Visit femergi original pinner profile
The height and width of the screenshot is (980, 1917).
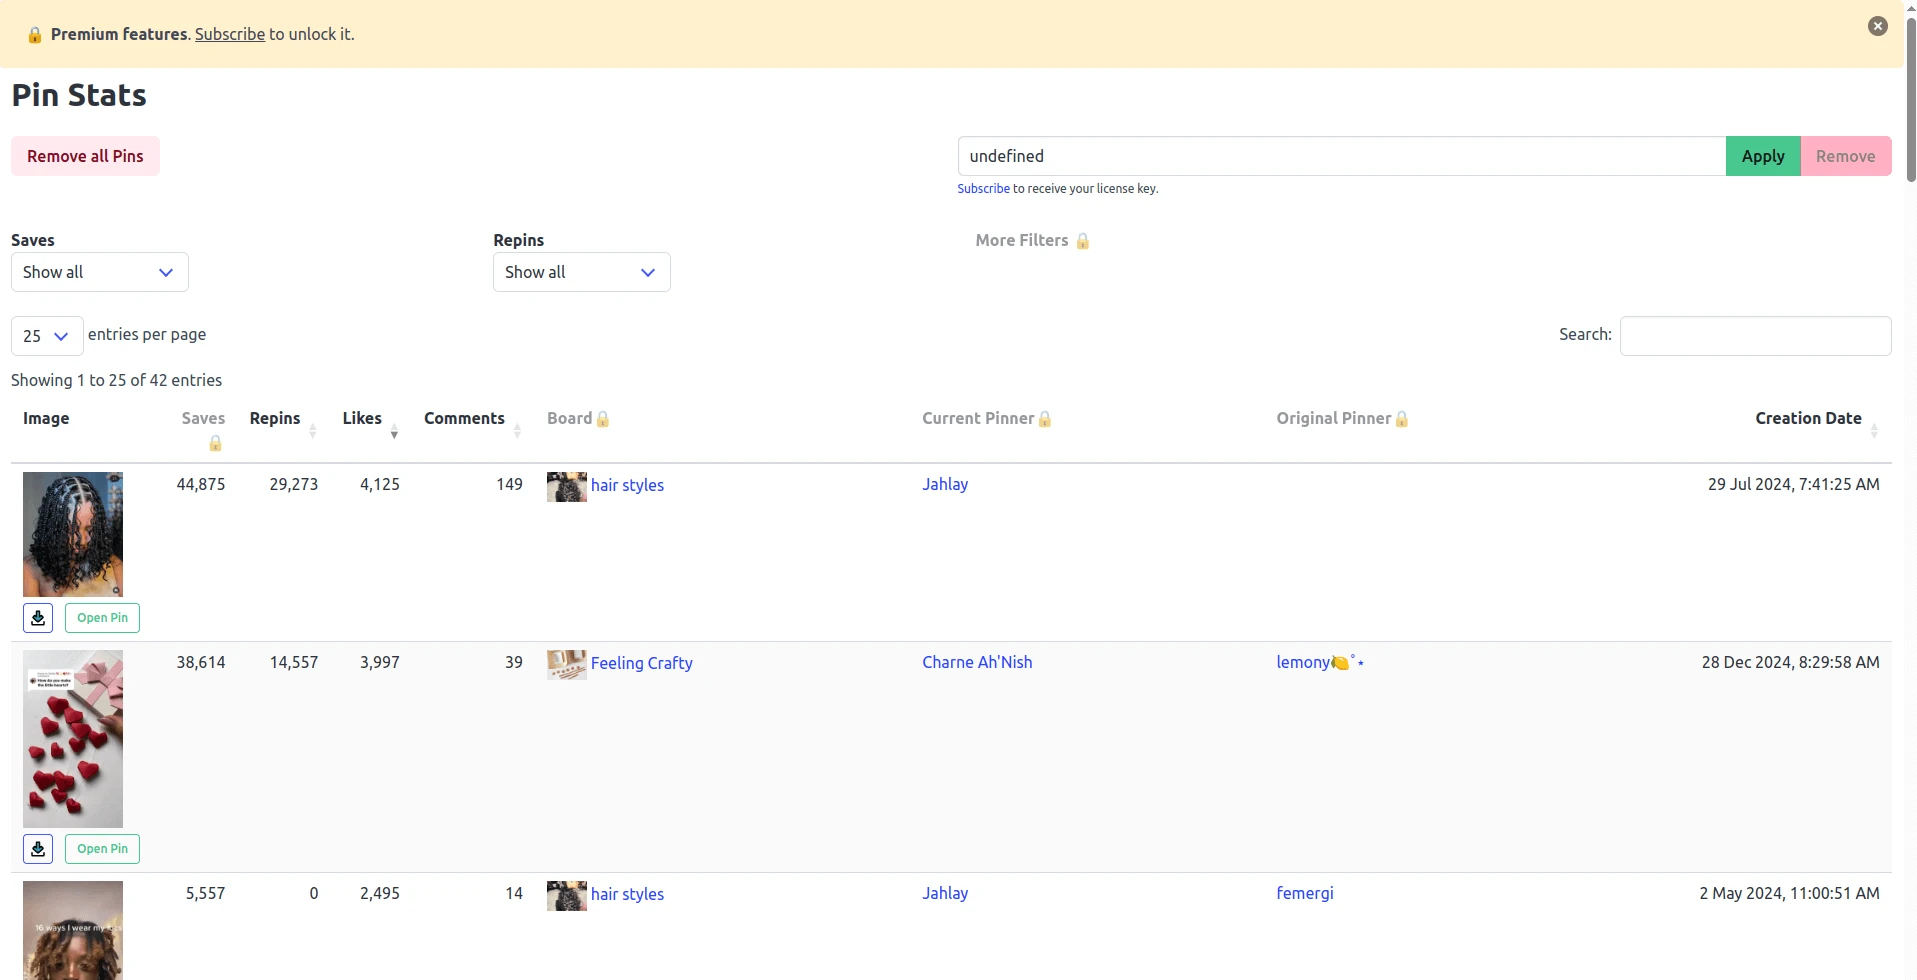coord(1305,893)
